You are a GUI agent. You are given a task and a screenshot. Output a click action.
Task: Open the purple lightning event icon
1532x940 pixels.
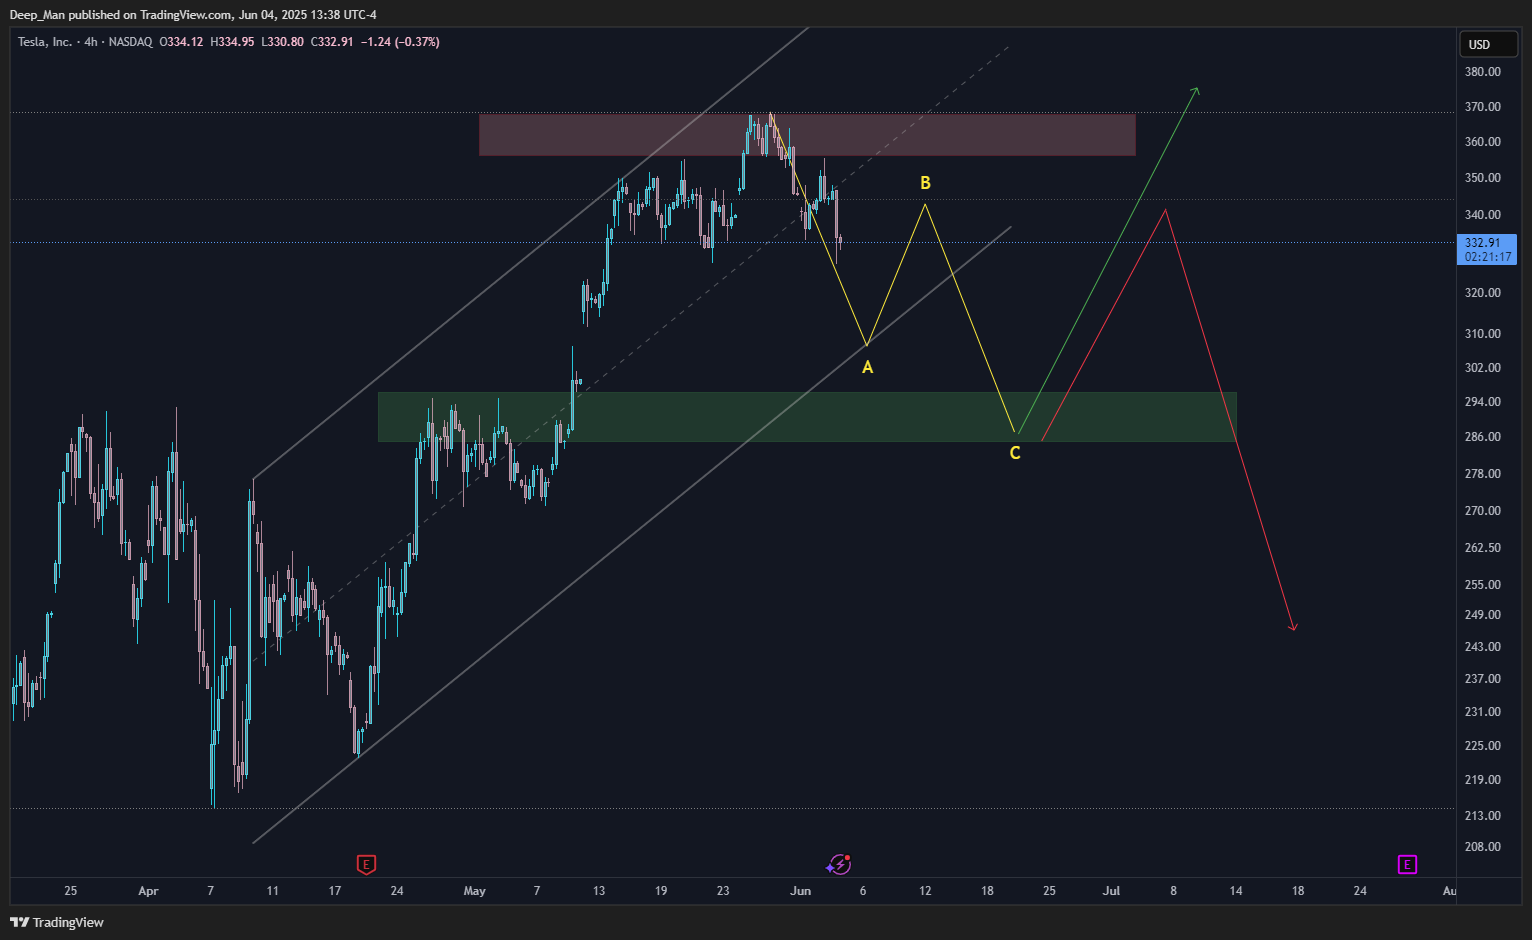[839, 864]
